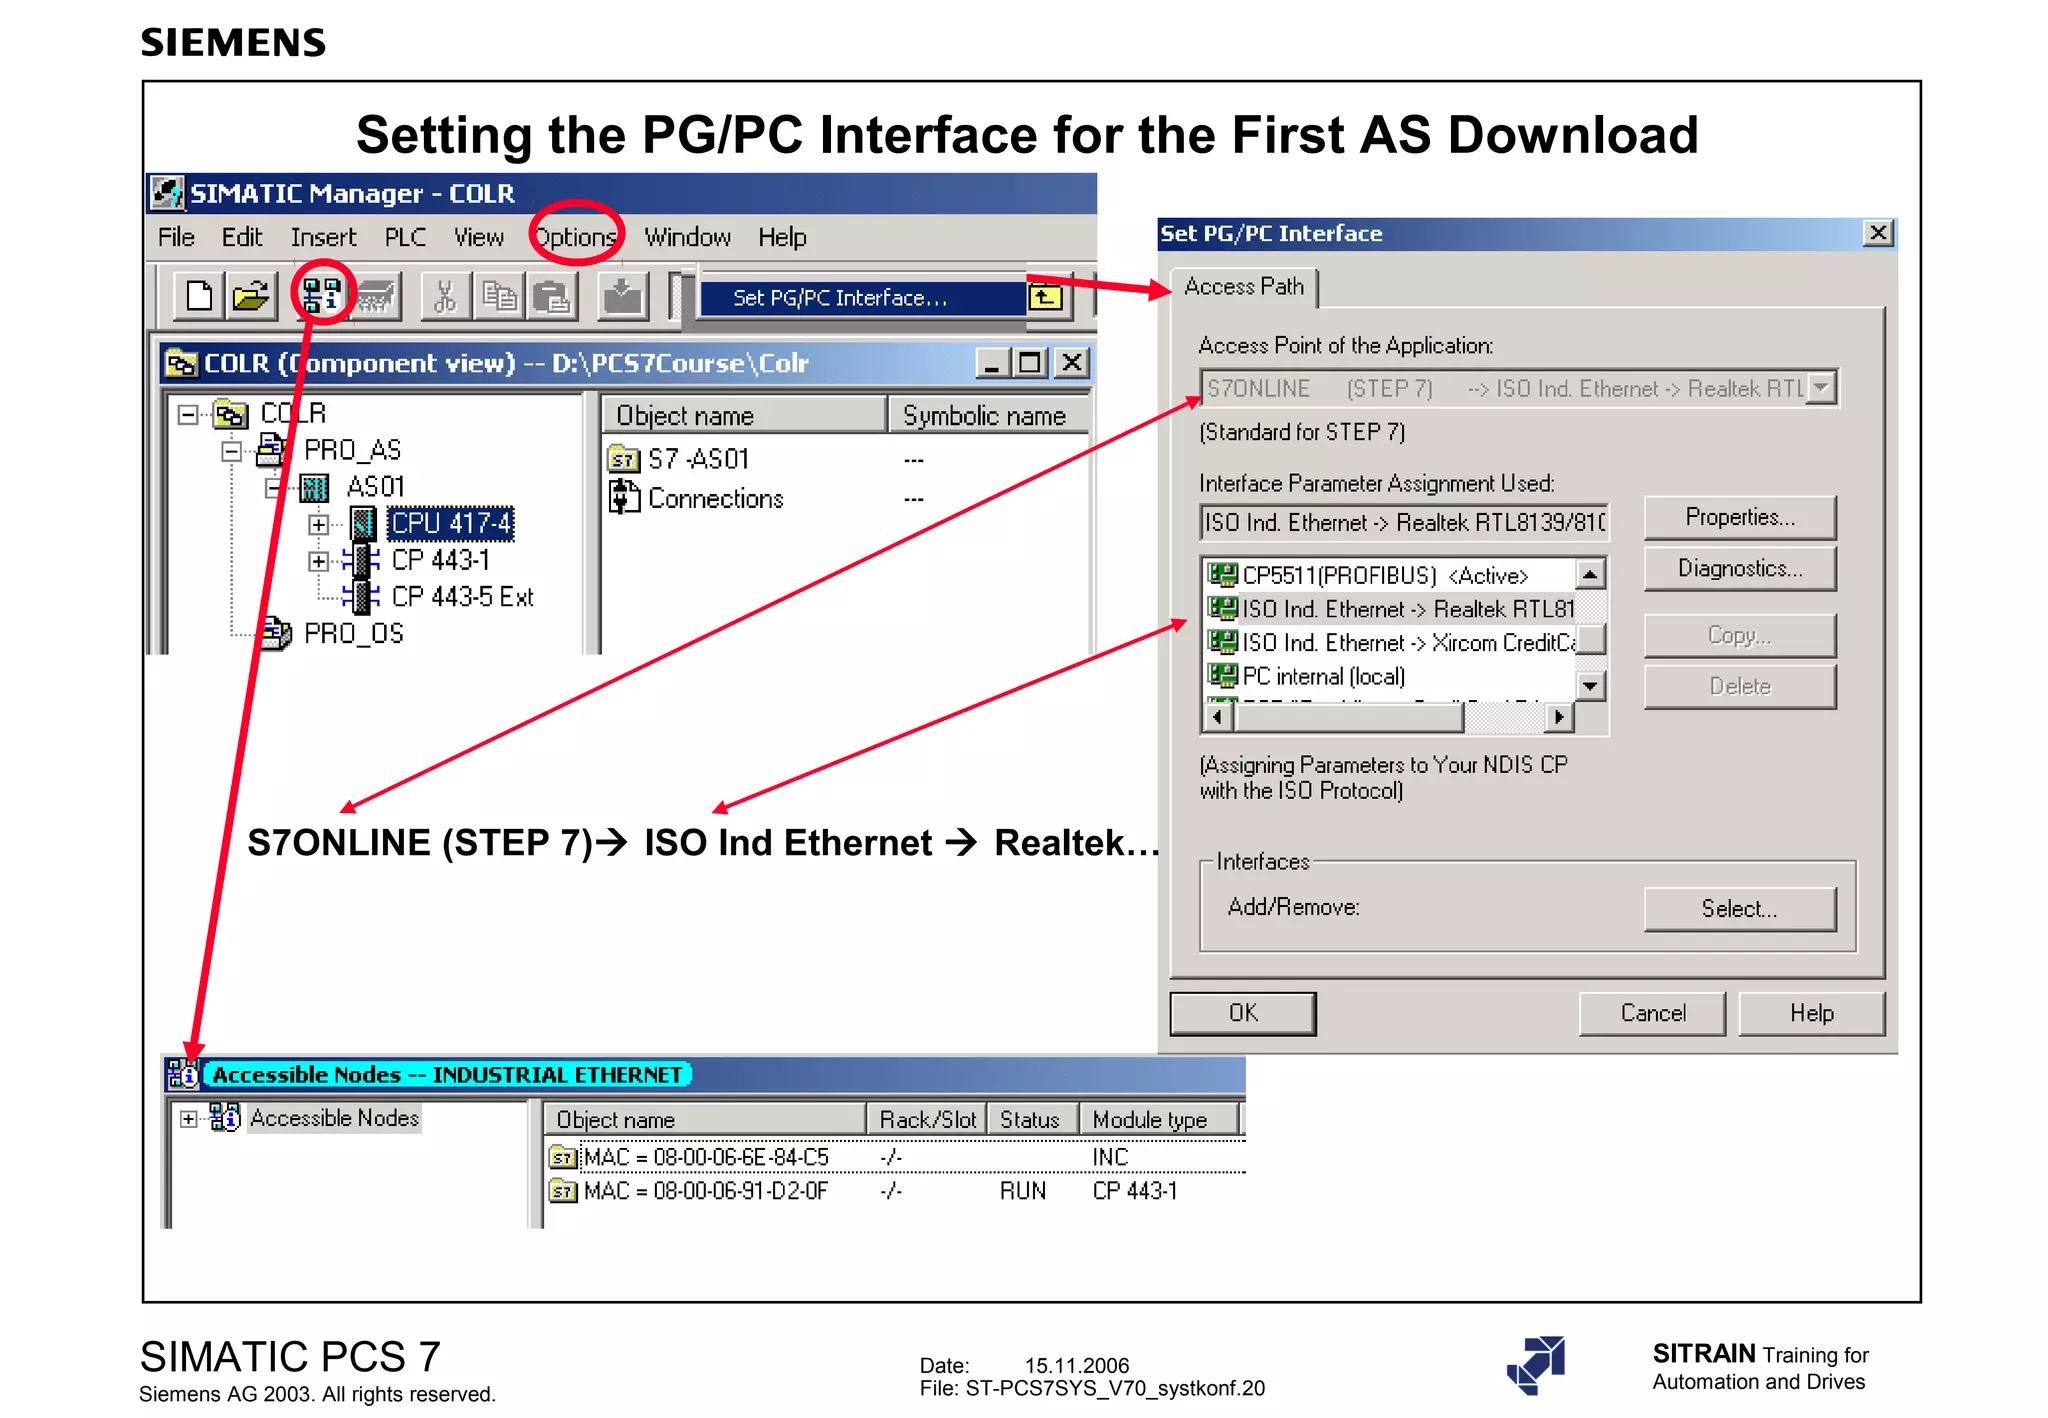Select the Access Path tab
This screenshot has width=2048, height=1418.
click(1244, 287)
